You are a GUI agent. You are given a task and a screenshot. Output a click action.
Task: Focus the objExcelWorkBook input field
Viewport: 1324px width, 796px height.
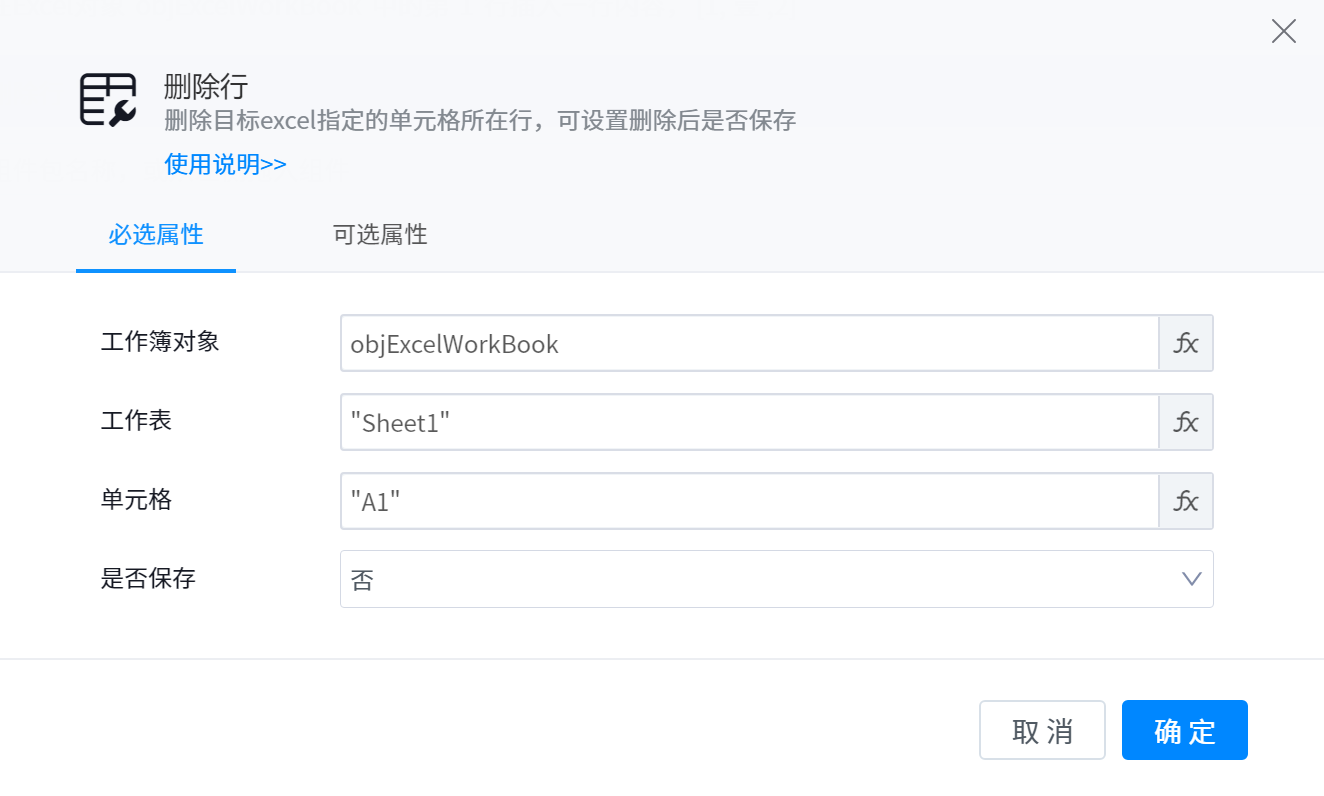(749, 344)
